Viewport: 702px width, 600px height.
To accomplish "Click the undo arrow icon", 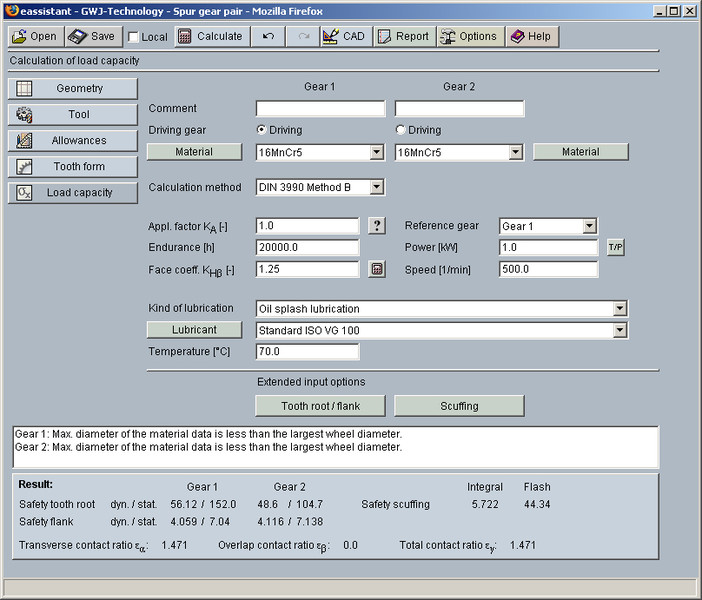I will pos(268,36).
